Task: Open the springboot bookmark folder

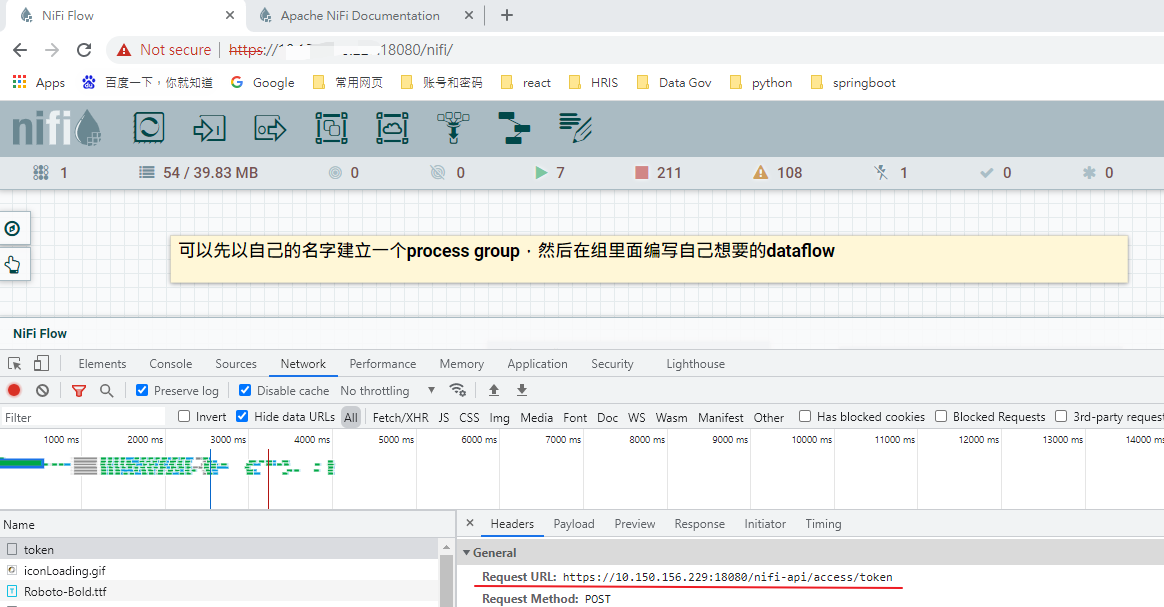Action: [854, 82]
